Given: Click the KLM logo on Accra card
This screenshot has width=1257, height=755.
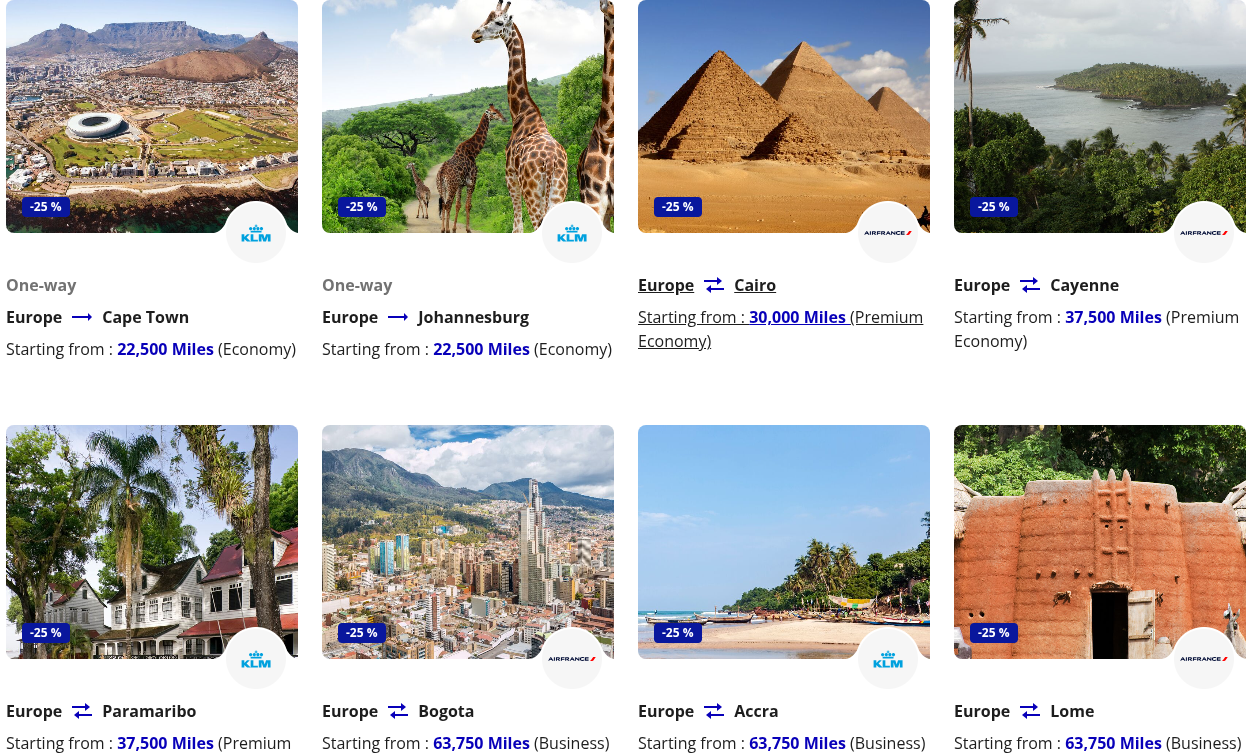Looking at the screenshot, I should (888, 659).
